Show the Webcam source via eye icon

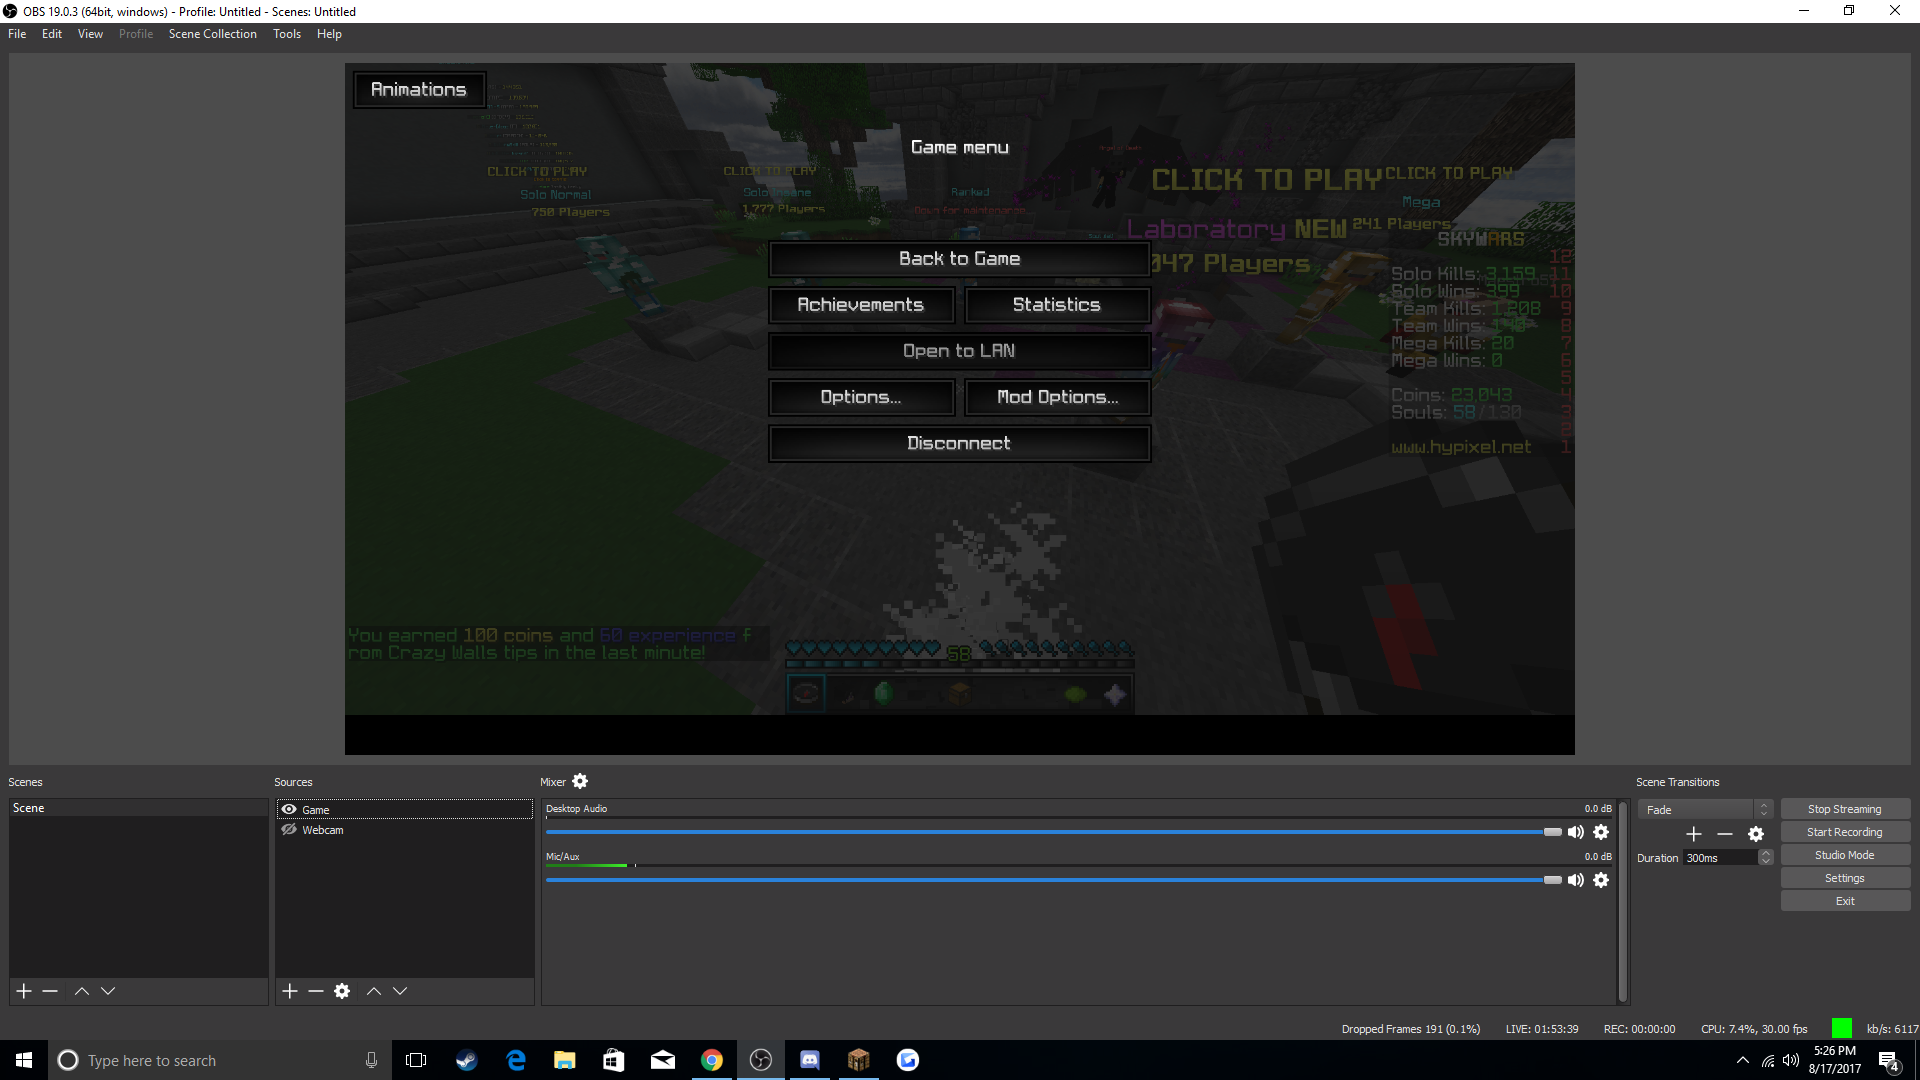pyautogui.click(x=289, y=830)
